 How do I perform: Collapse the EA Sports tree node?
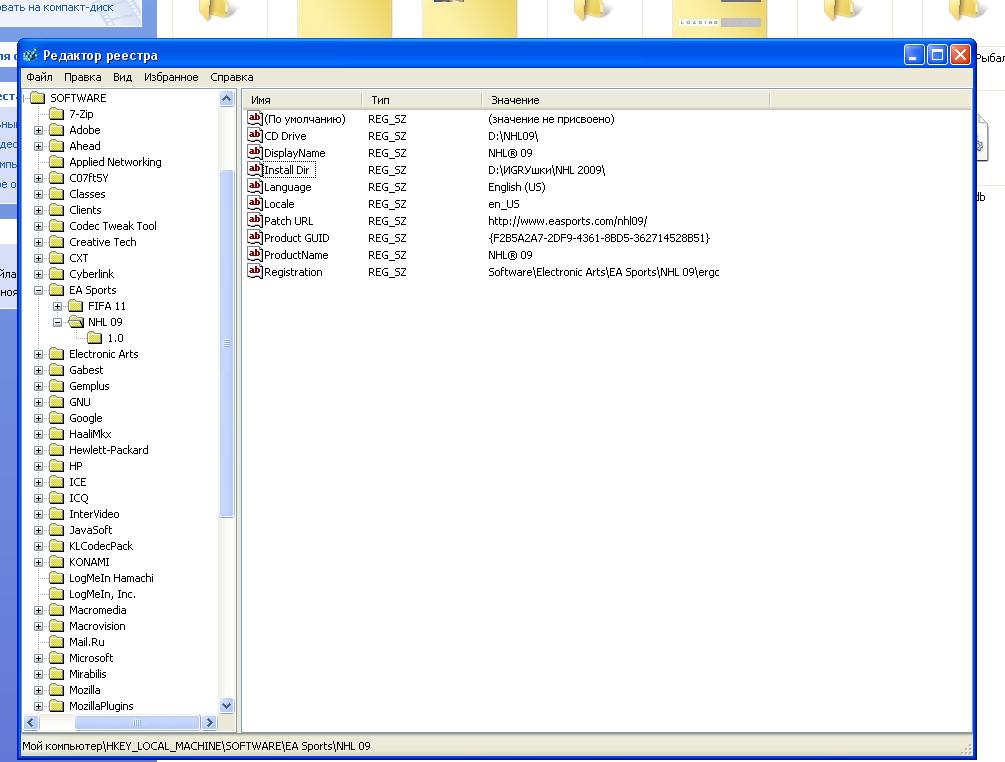pos(39,290)
